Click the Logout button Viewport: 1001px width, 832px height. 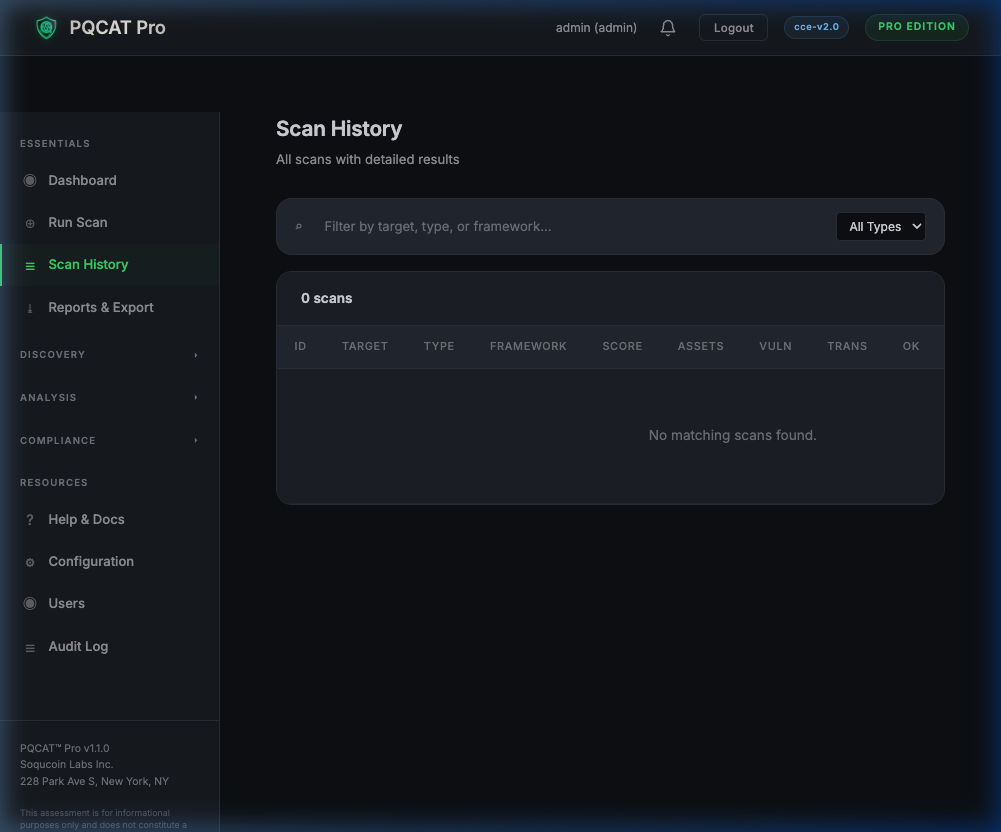coord(732,27)
